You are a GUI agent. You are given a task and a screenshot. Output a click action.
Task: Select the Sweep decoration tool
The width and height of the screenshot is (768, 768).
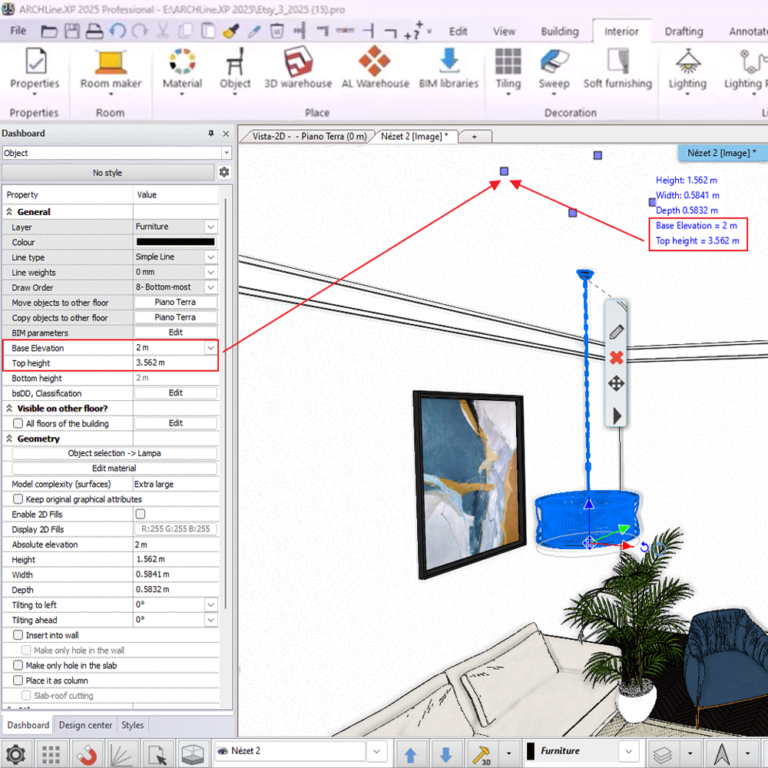tap(554, 70)
